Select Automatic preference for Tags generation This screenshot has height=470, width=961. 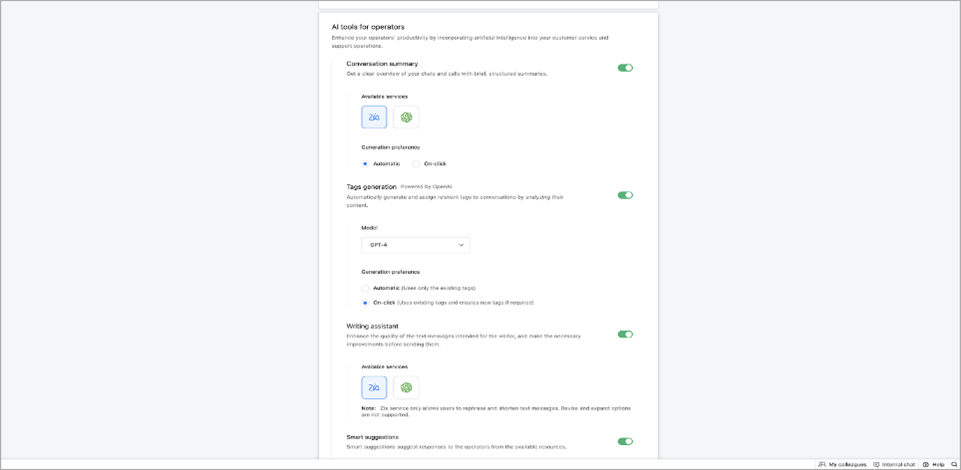pyautogui.click(x=366, y=288)
